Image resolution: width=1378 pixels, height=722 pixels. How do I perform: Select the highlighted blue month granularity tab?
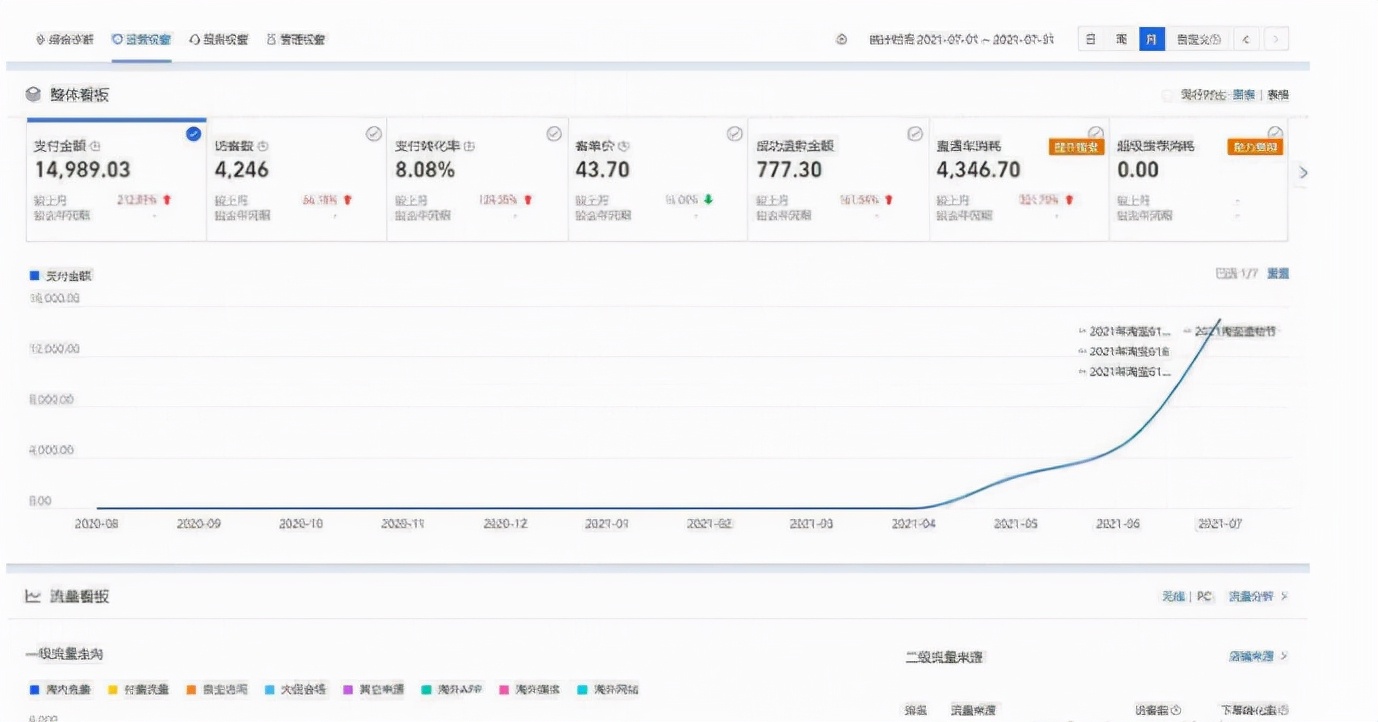coord(1151,40)
